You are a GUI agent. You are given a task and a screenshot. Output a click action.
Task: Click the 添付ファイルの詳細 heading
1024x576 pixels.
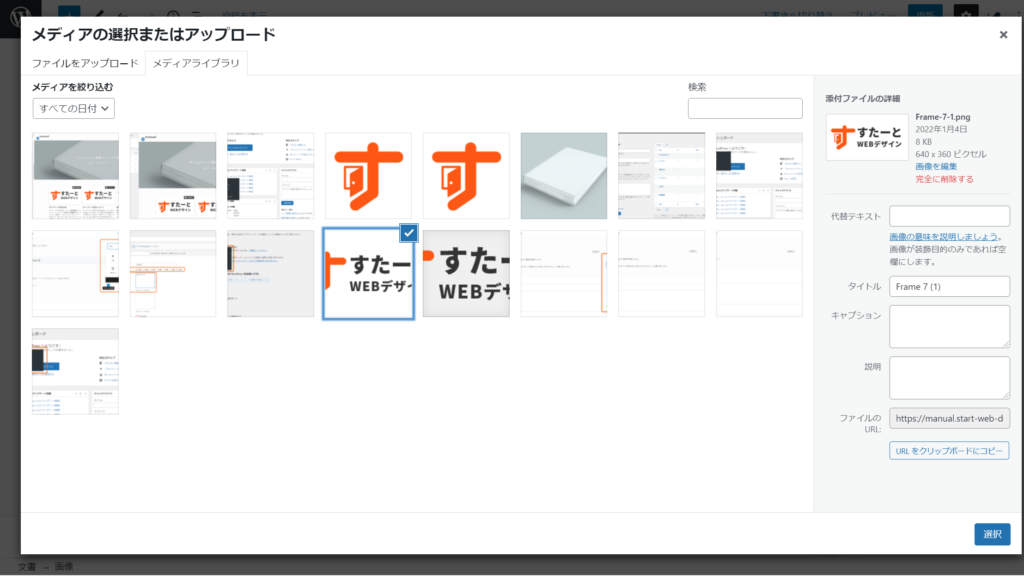pyautogui.click(x=862, y=99)
